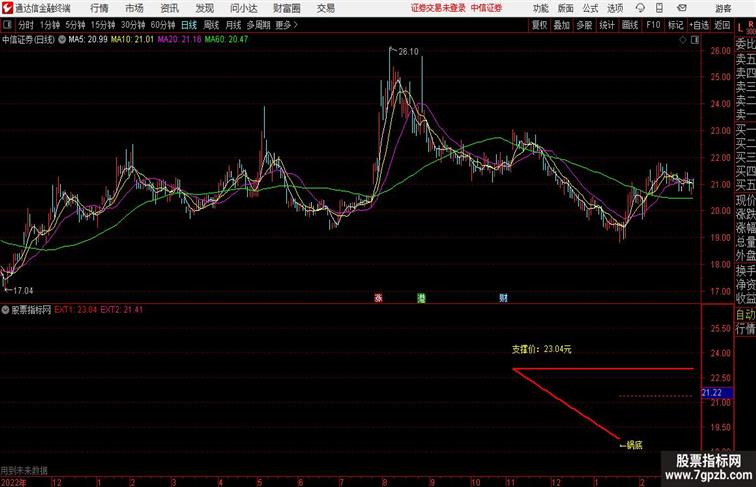The width and height of the screenshot is (756, 487).
Task: Open the 市场 menu
Action: point(134,8)
